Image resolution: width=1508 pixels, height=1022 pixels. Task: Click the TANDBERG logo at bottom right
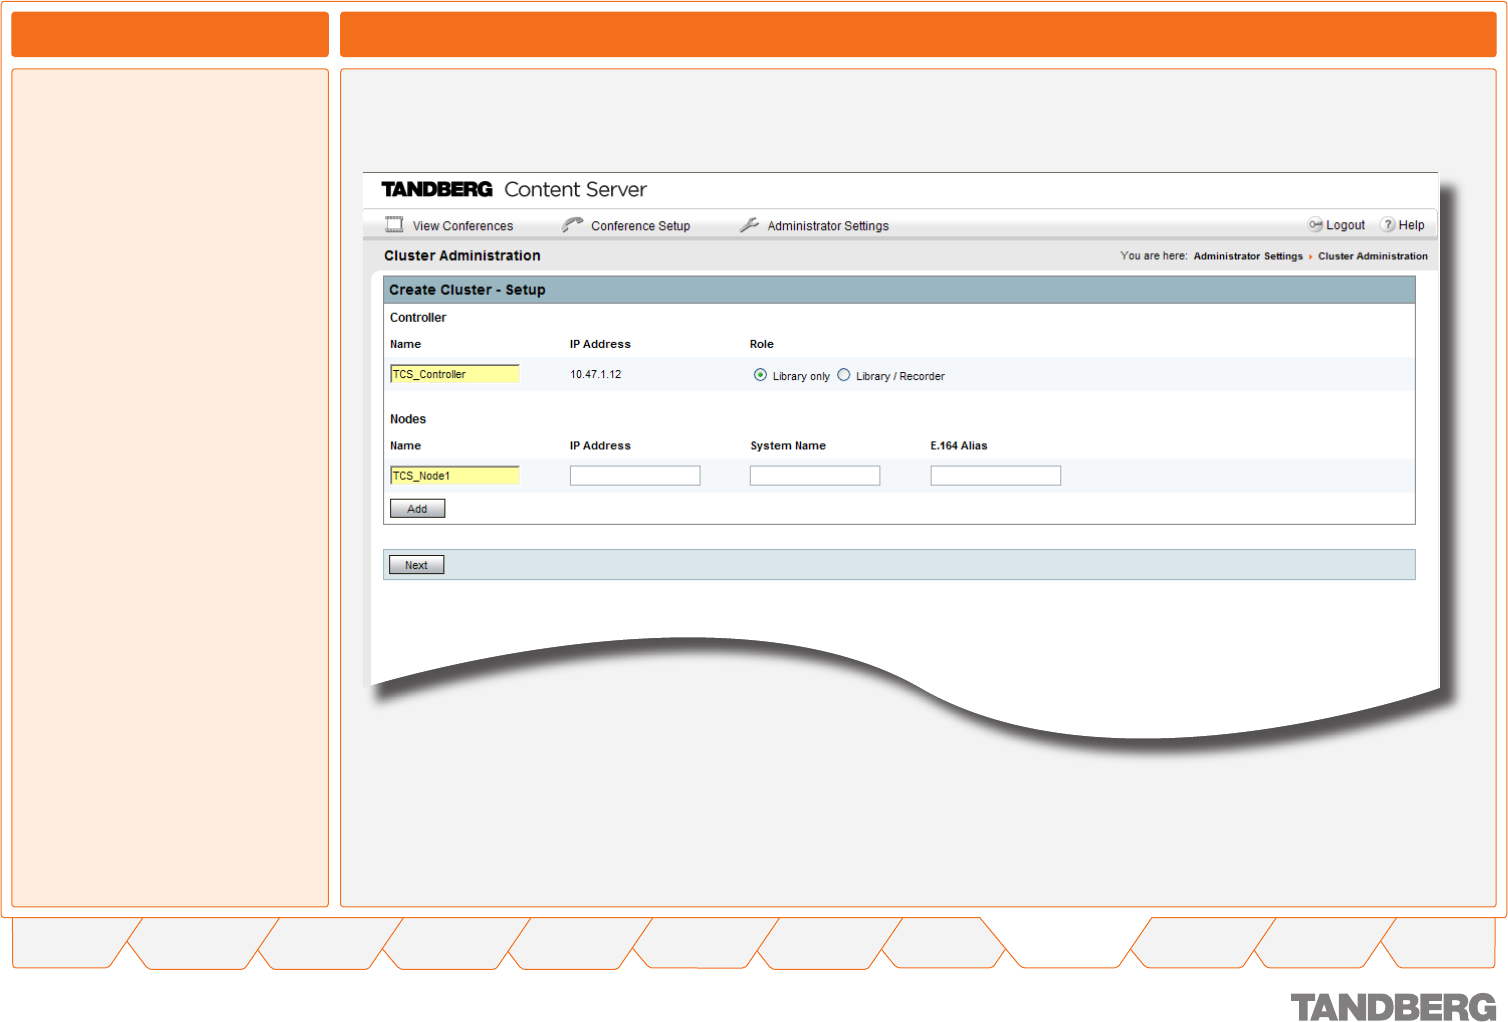pyautogui.click(x=1393, y=1006)
